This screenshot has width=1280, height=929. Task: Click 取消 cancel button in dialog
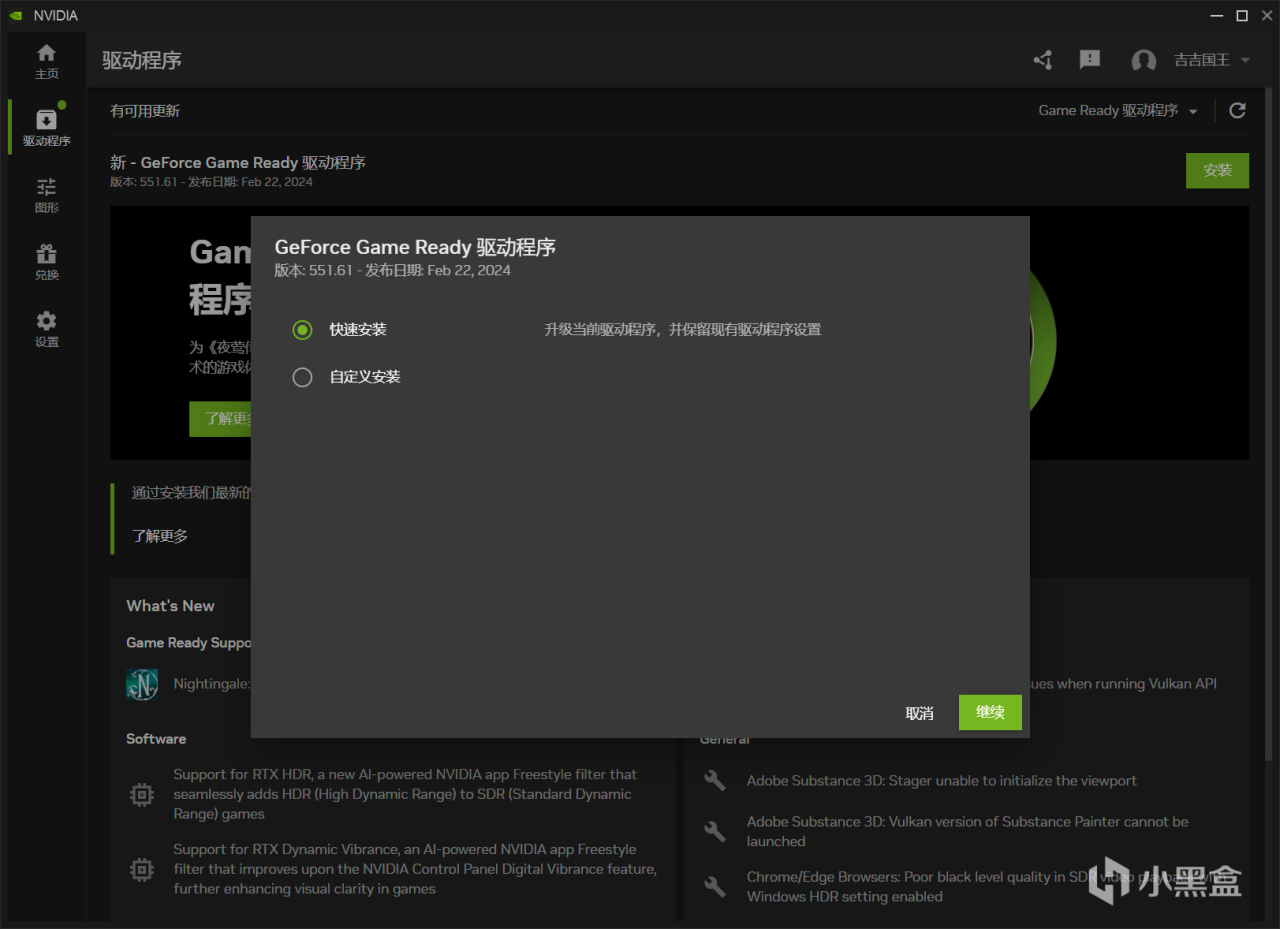(919, 713)
